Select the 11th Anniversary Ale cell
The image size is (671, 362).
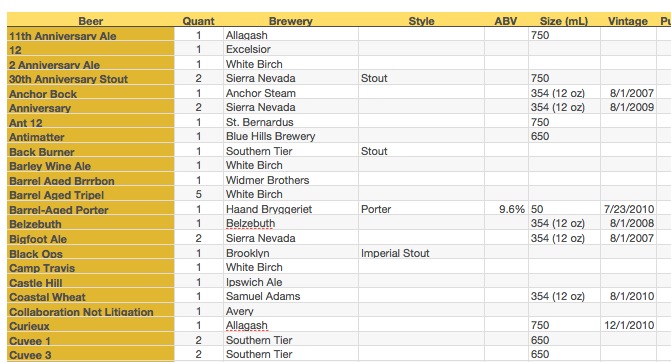[x=91, y=35]
